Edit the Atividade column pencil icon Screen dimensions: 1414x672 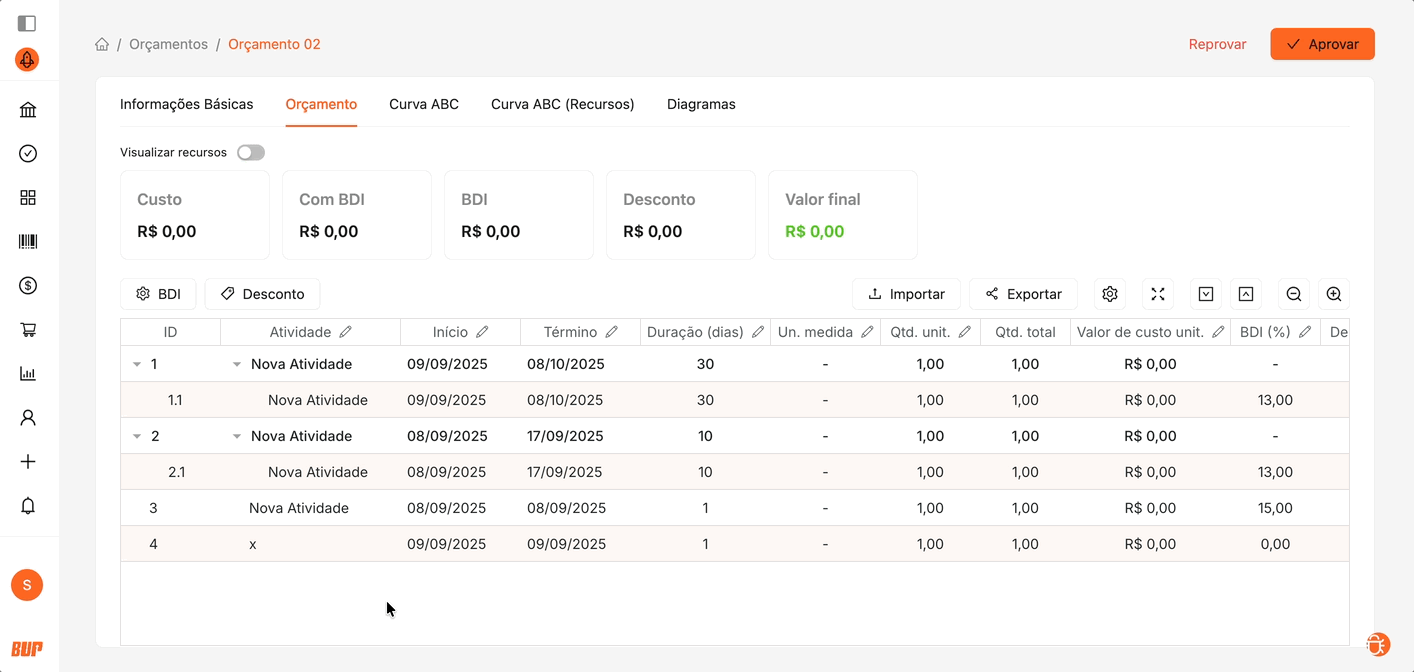pos(346,332)
